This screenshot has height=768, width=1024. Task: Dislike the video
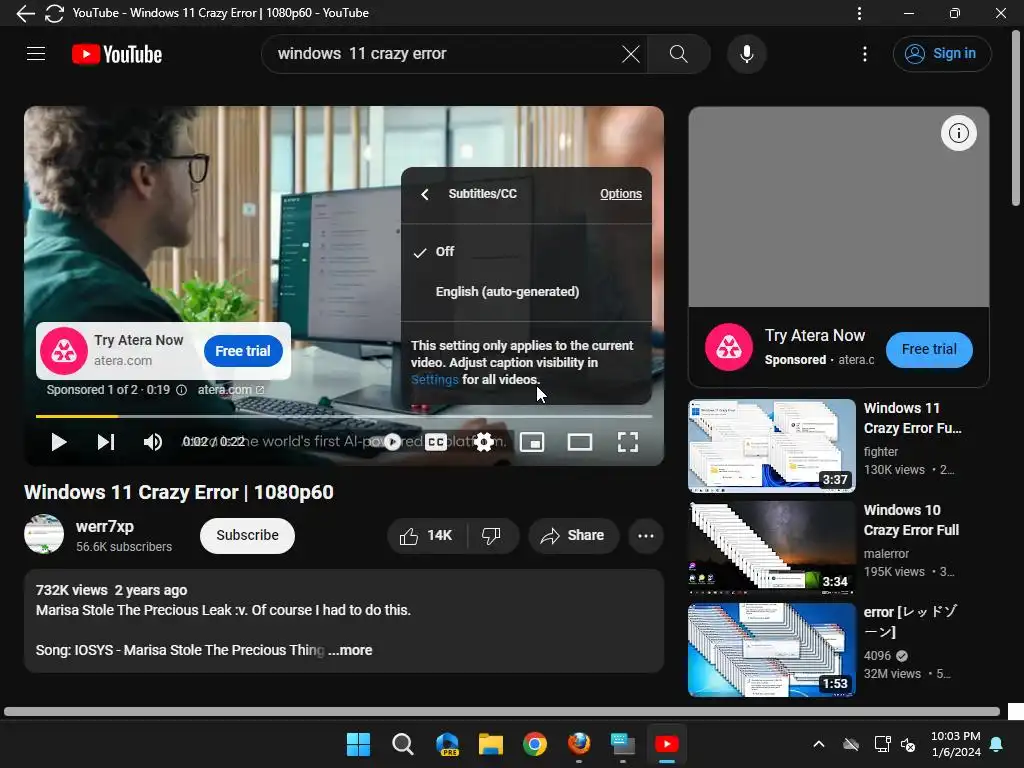coord(492,536)
